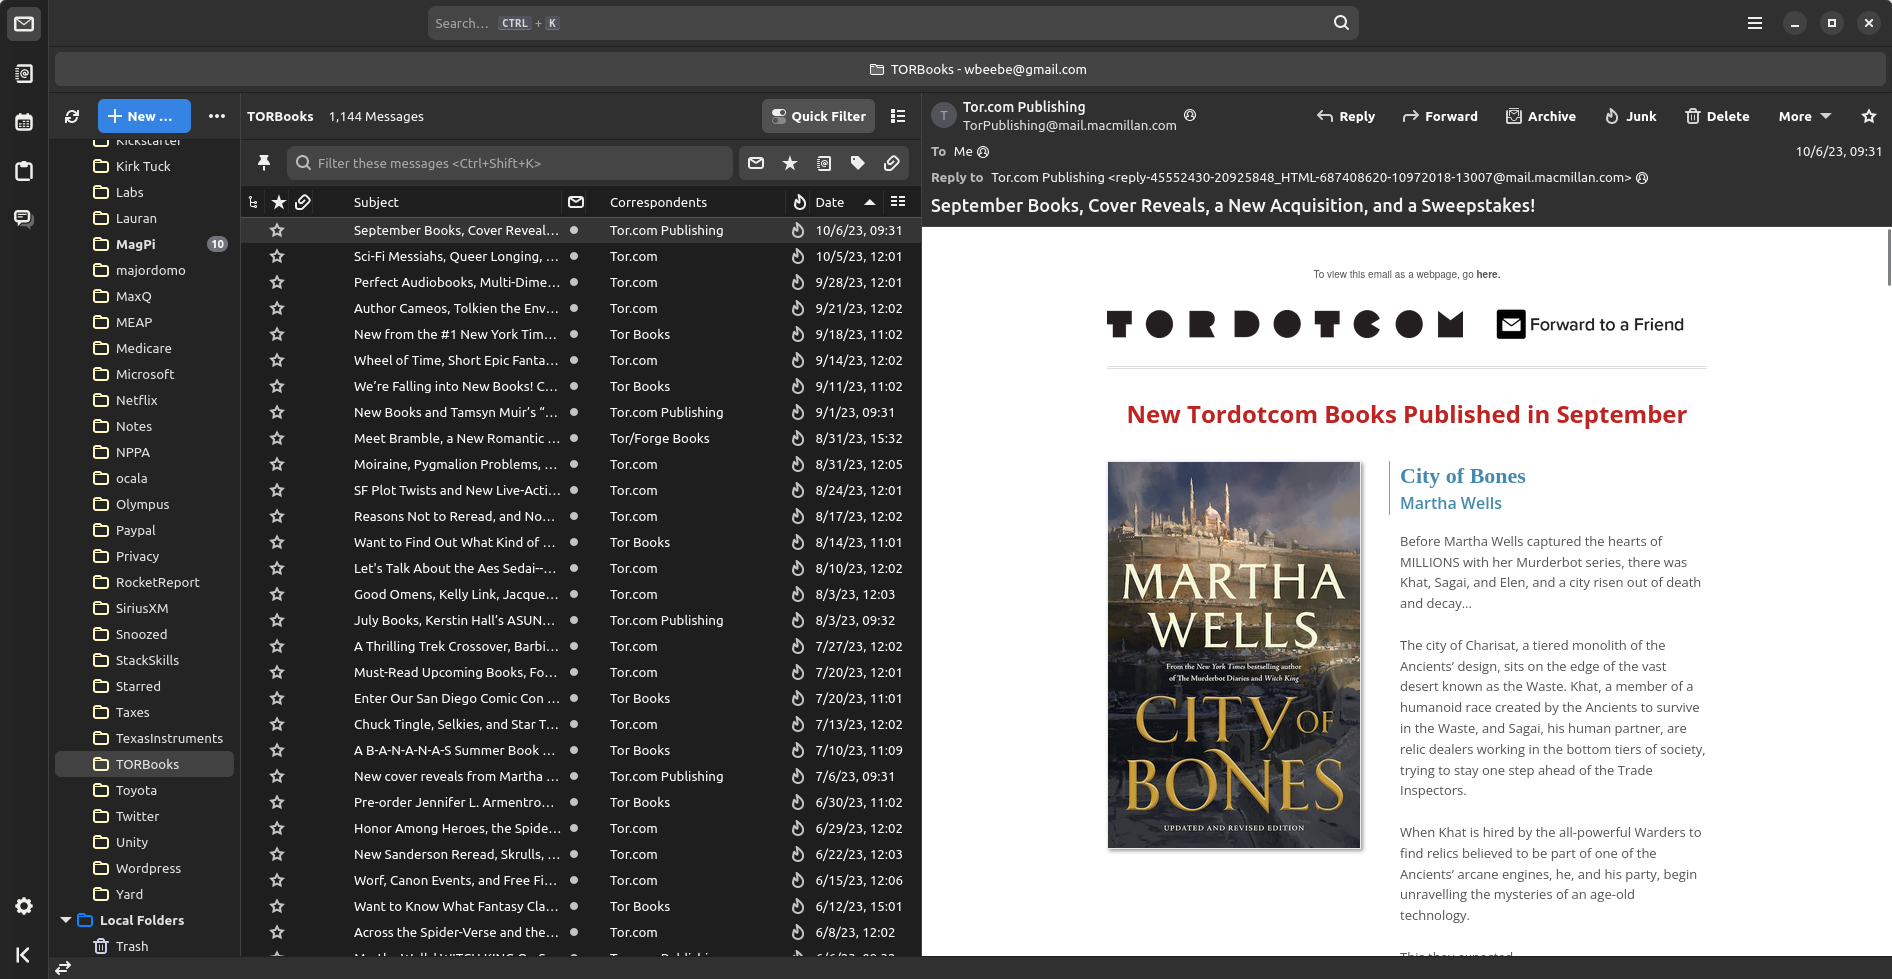Open the TORBooks folder

[x=146, y=764]
